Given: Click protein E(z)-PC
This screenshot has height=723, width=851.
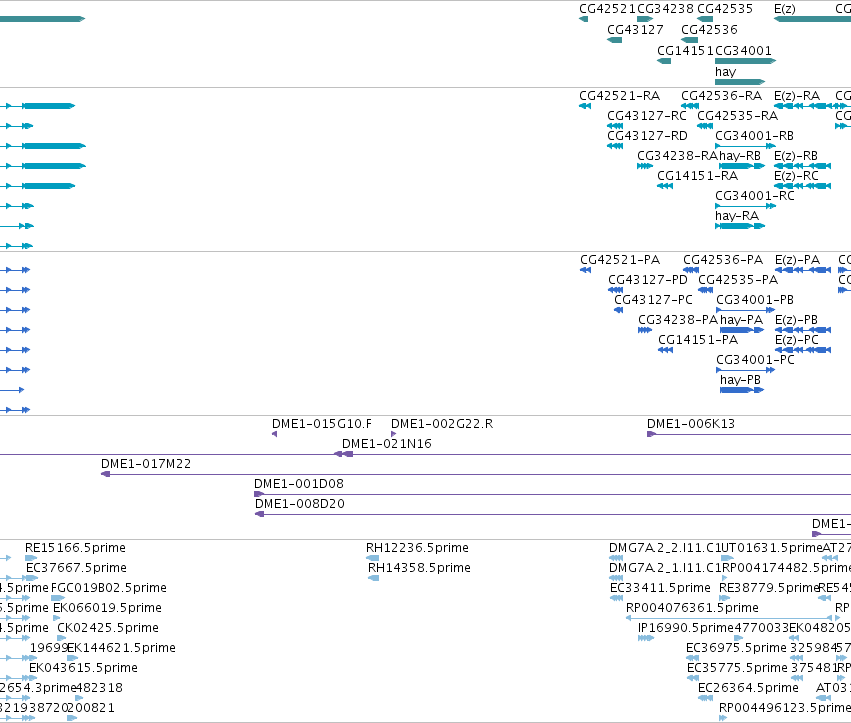Looking at the screenshot, I should click(x=797, y=340).
